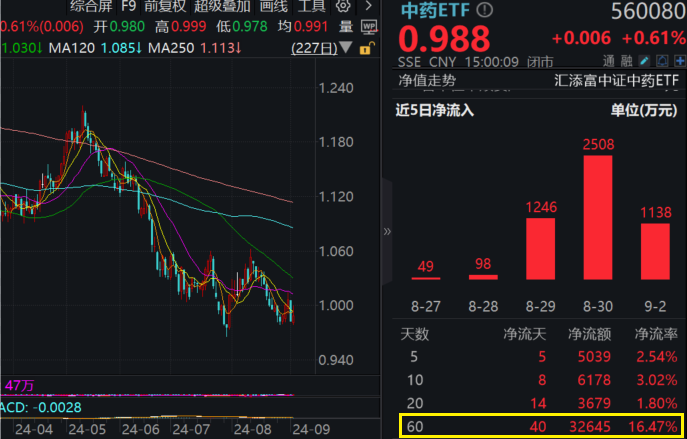The width and height of the screenshot is (687, 439).
Task: Open the 工具 tools menu
Action: (312, 6)
